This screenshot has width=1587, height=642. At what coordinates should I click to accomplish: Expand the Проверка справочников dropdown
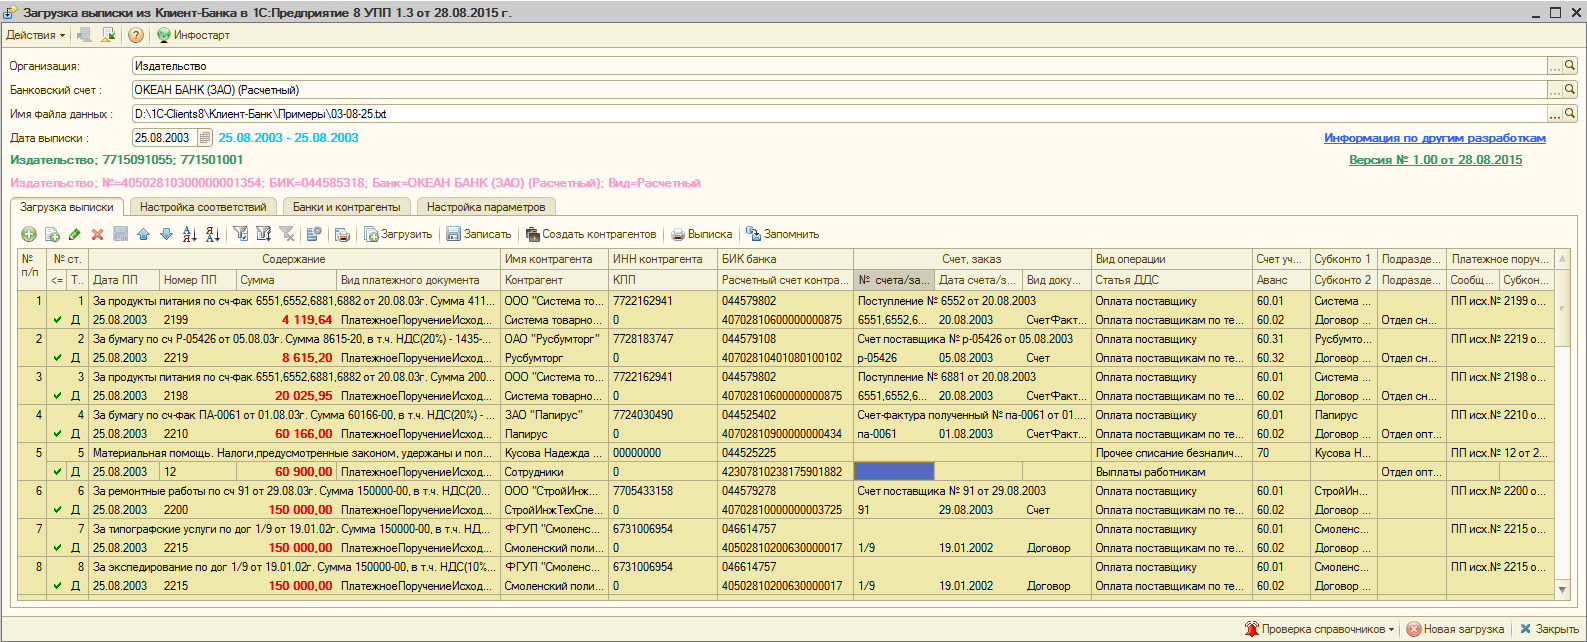click(x=1391, y=629)
